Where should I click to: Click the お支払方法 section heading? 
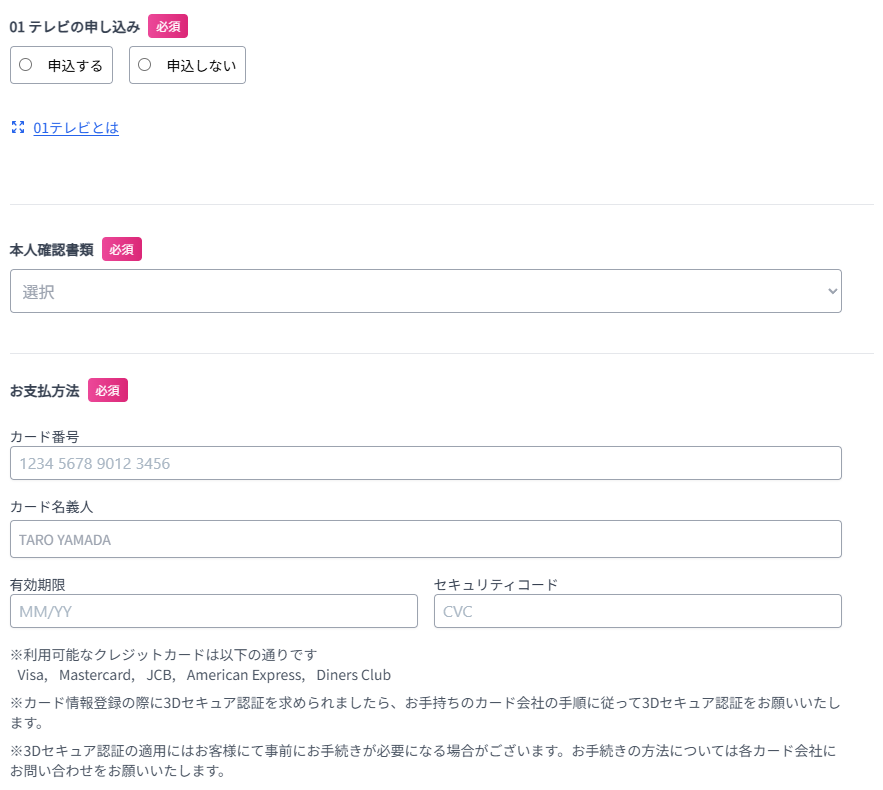[44, 391]
